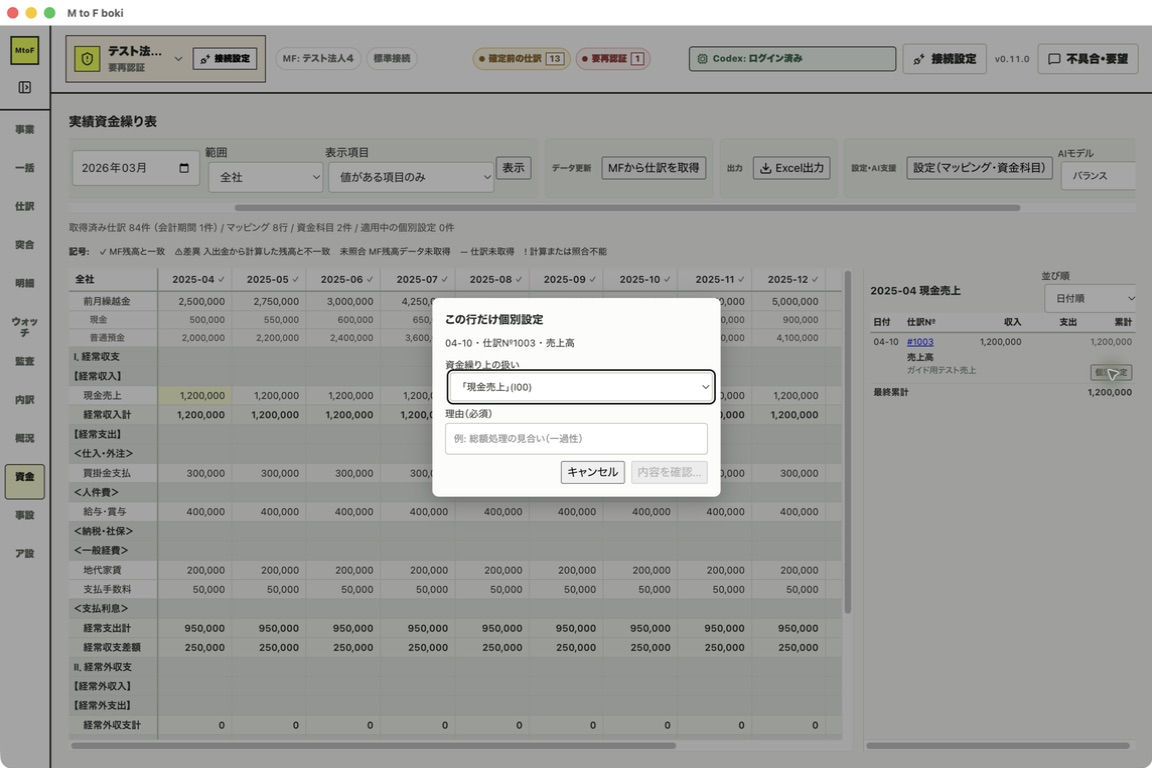
Task: Click the 支払手数料 row label
Action: pyautogui.click(x=107, y=589)
